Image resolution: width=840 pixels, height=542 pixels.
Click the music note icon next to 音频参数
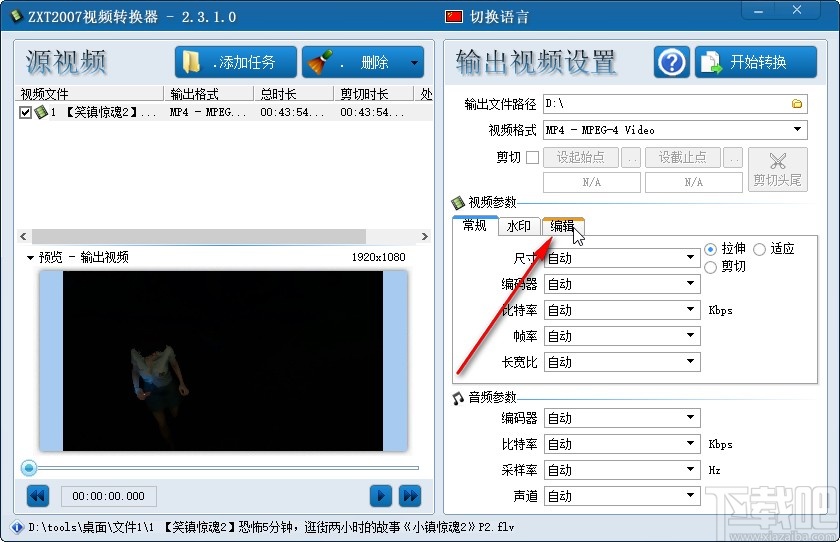click(458, 398)
